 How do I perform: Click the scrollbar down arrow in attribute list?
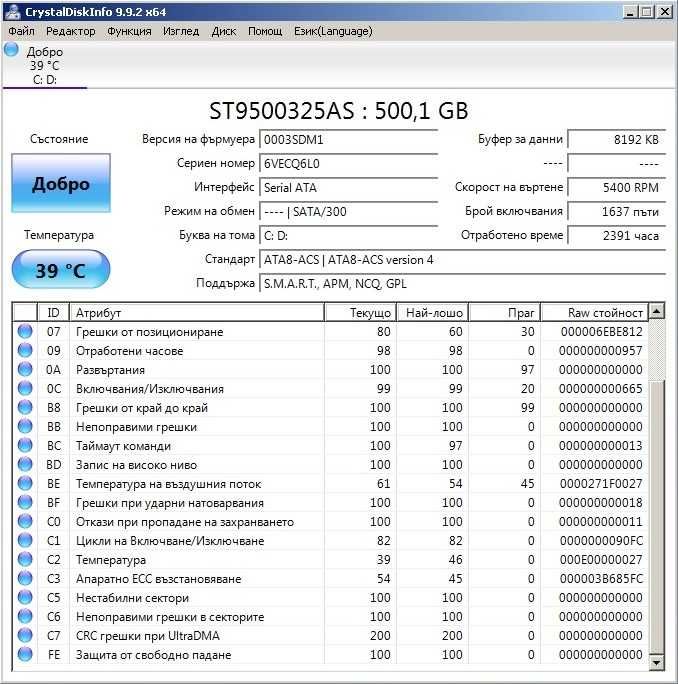[656, 662]
